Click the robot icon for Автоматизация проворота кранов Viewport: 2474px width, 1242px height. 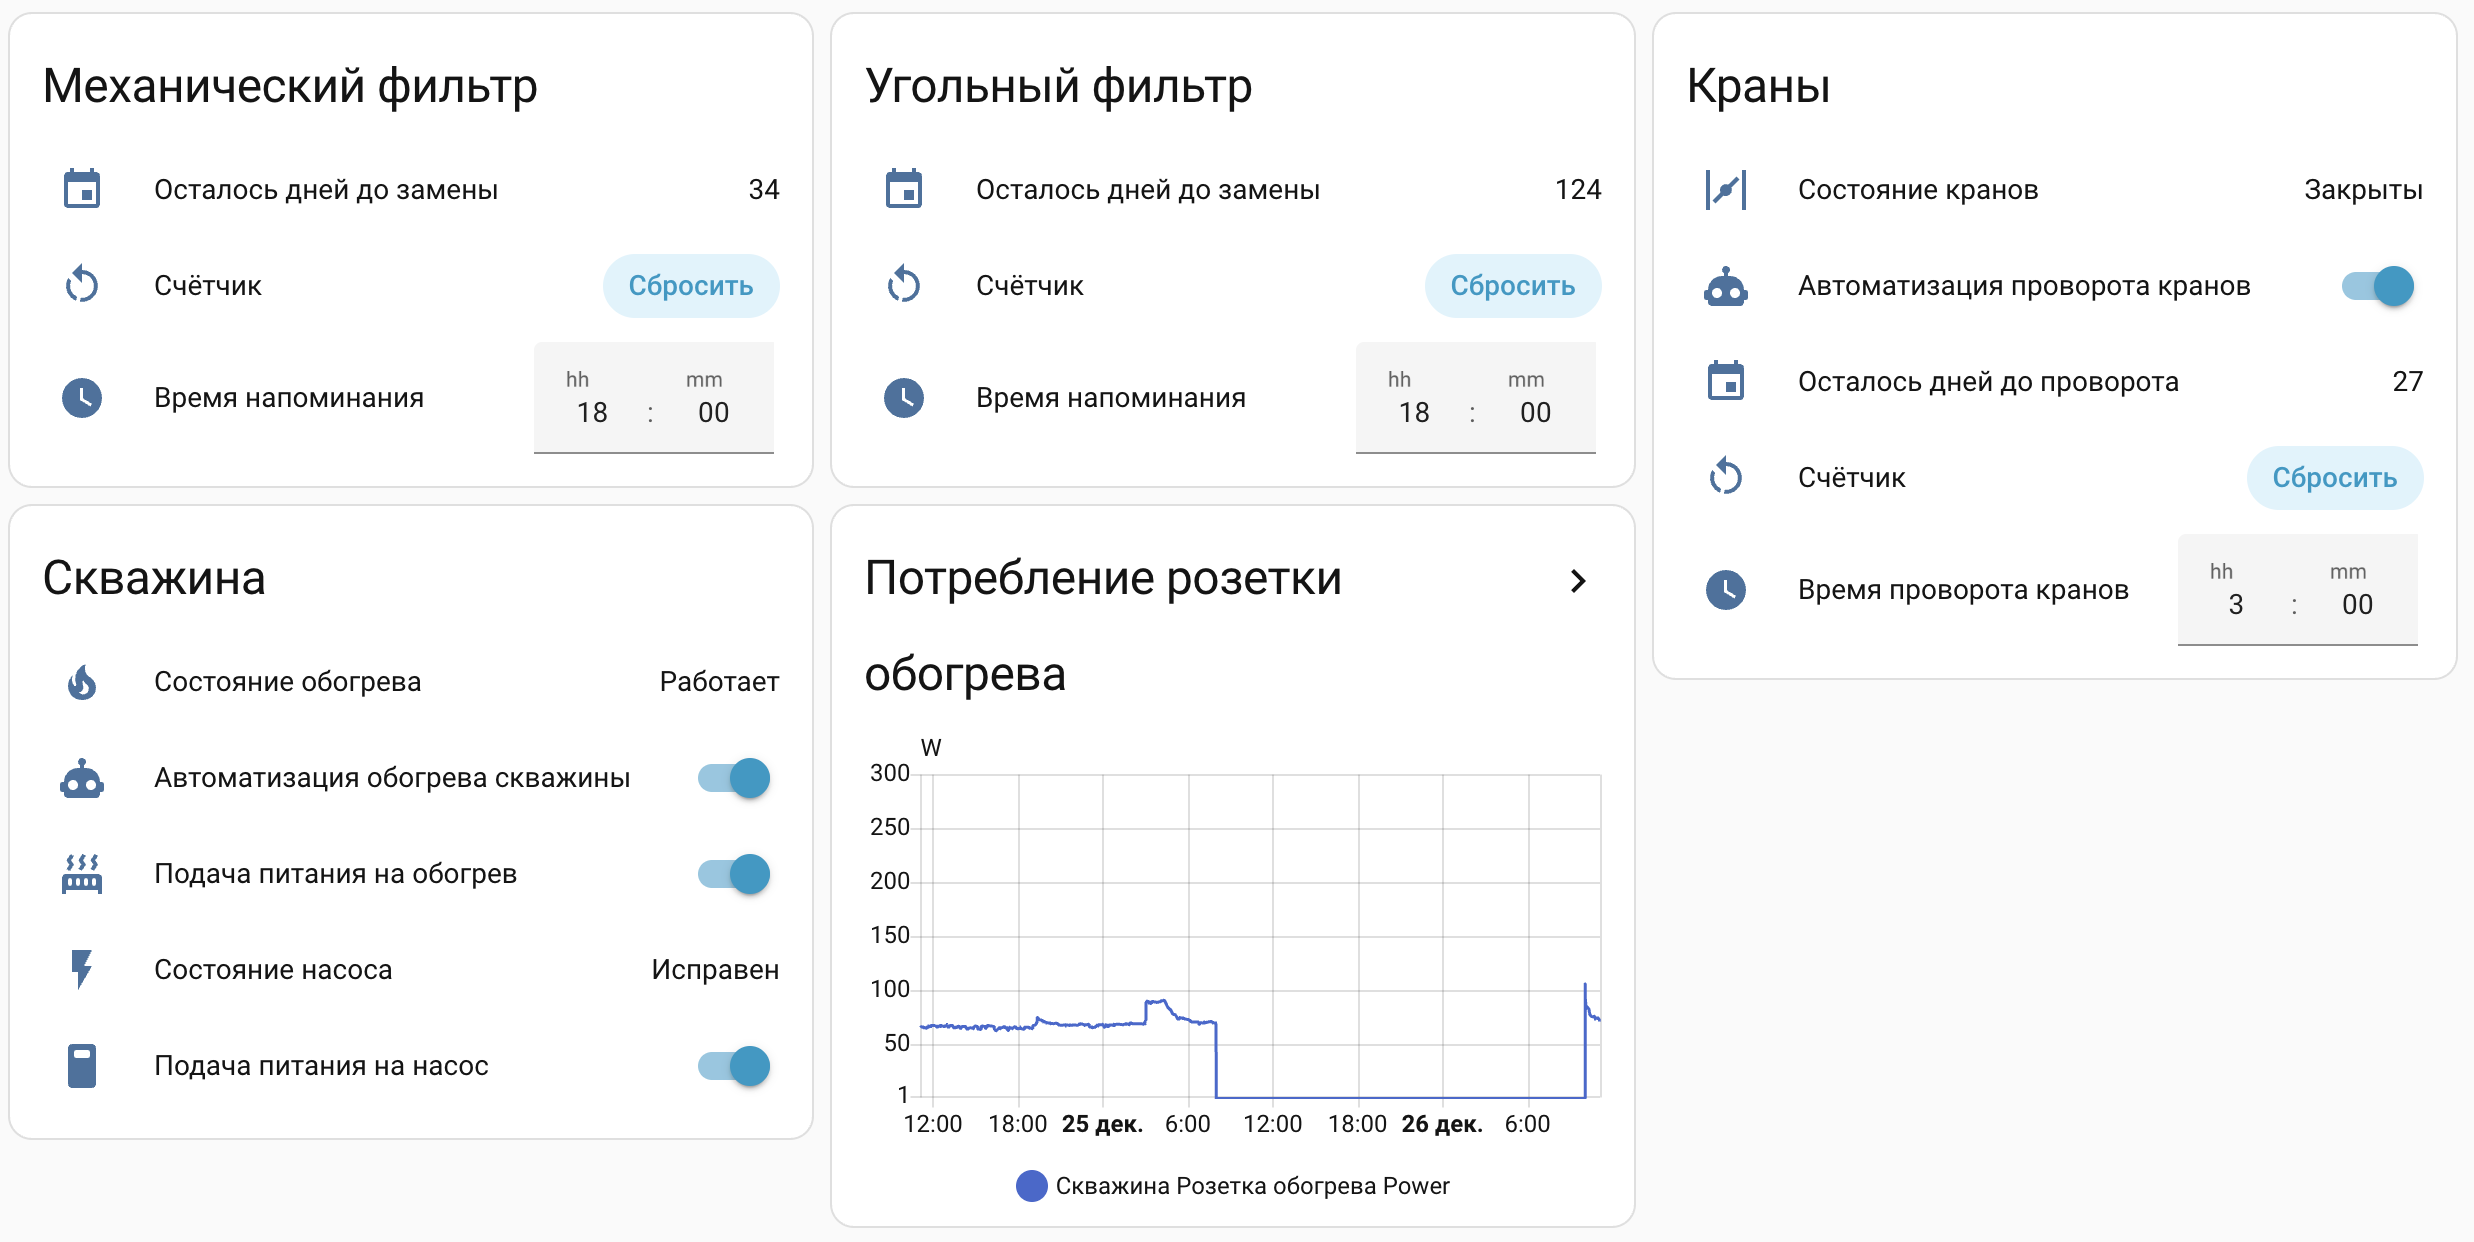click(1725, 285)
